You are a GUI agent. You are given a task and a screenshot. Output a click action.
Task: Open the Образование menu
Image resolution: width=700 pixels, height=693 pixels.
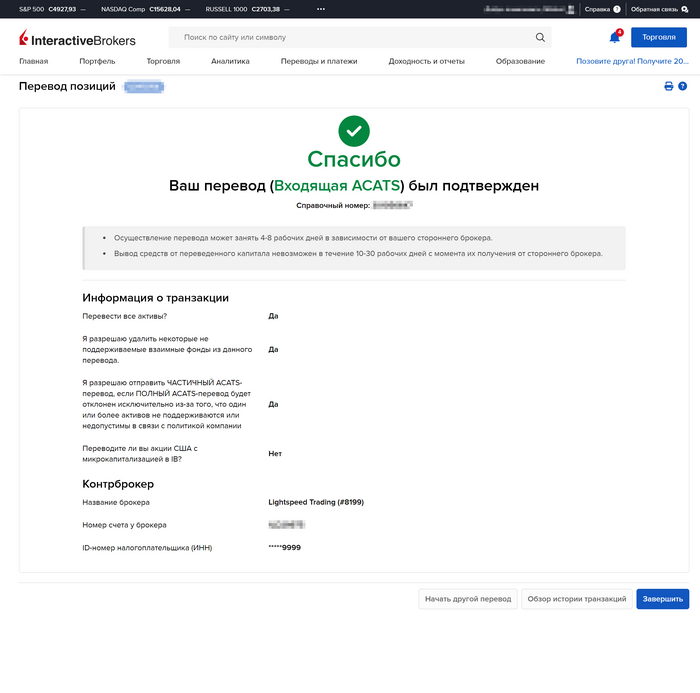(520, 61)
